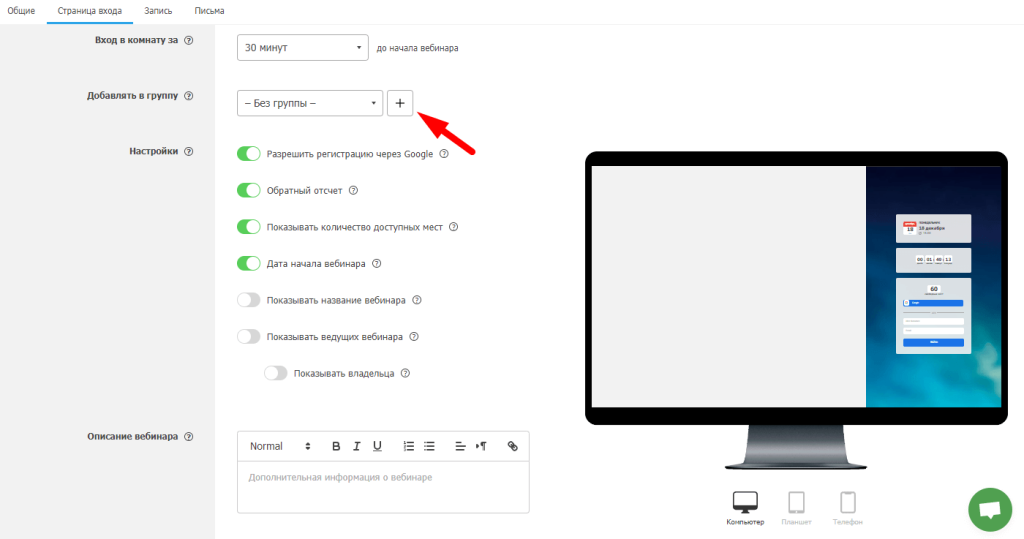This screenshot has height=539, width=1024.
Task: Insert numbered list in editor
Action: click(409, 446)
